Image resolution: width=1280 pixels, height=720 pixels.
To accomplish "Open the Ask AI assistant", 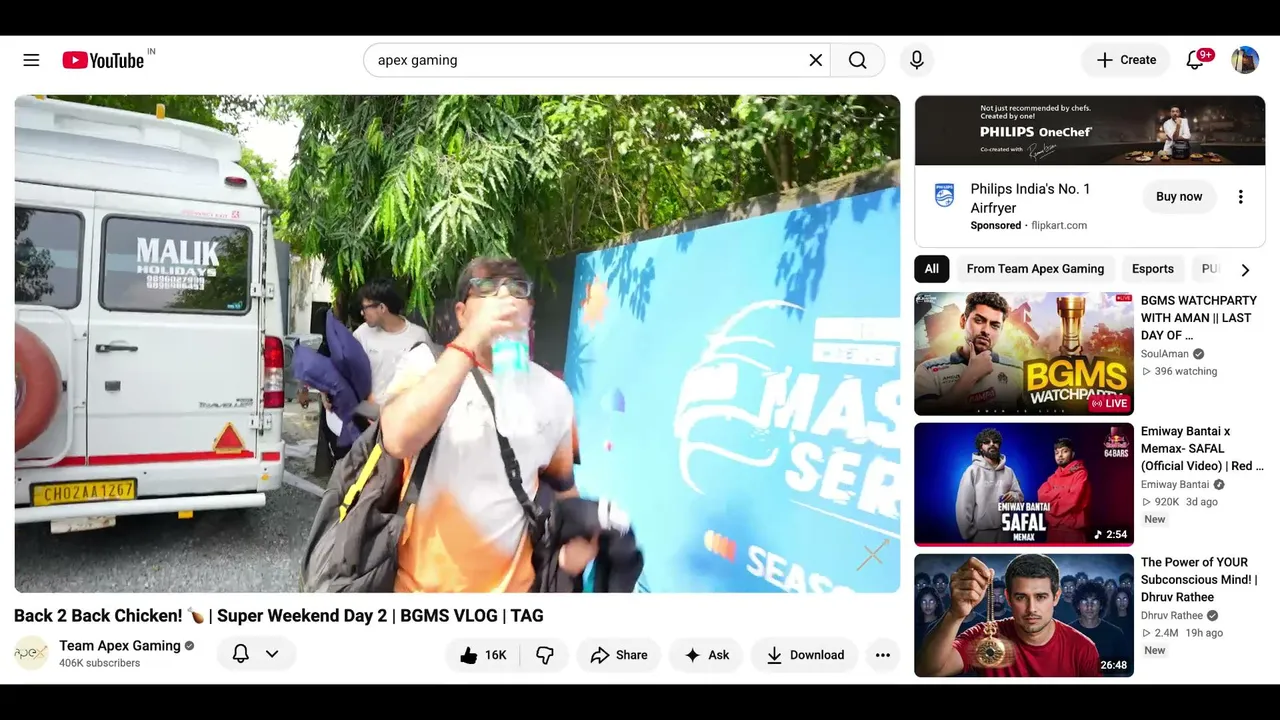I will [x=706, y=655].
